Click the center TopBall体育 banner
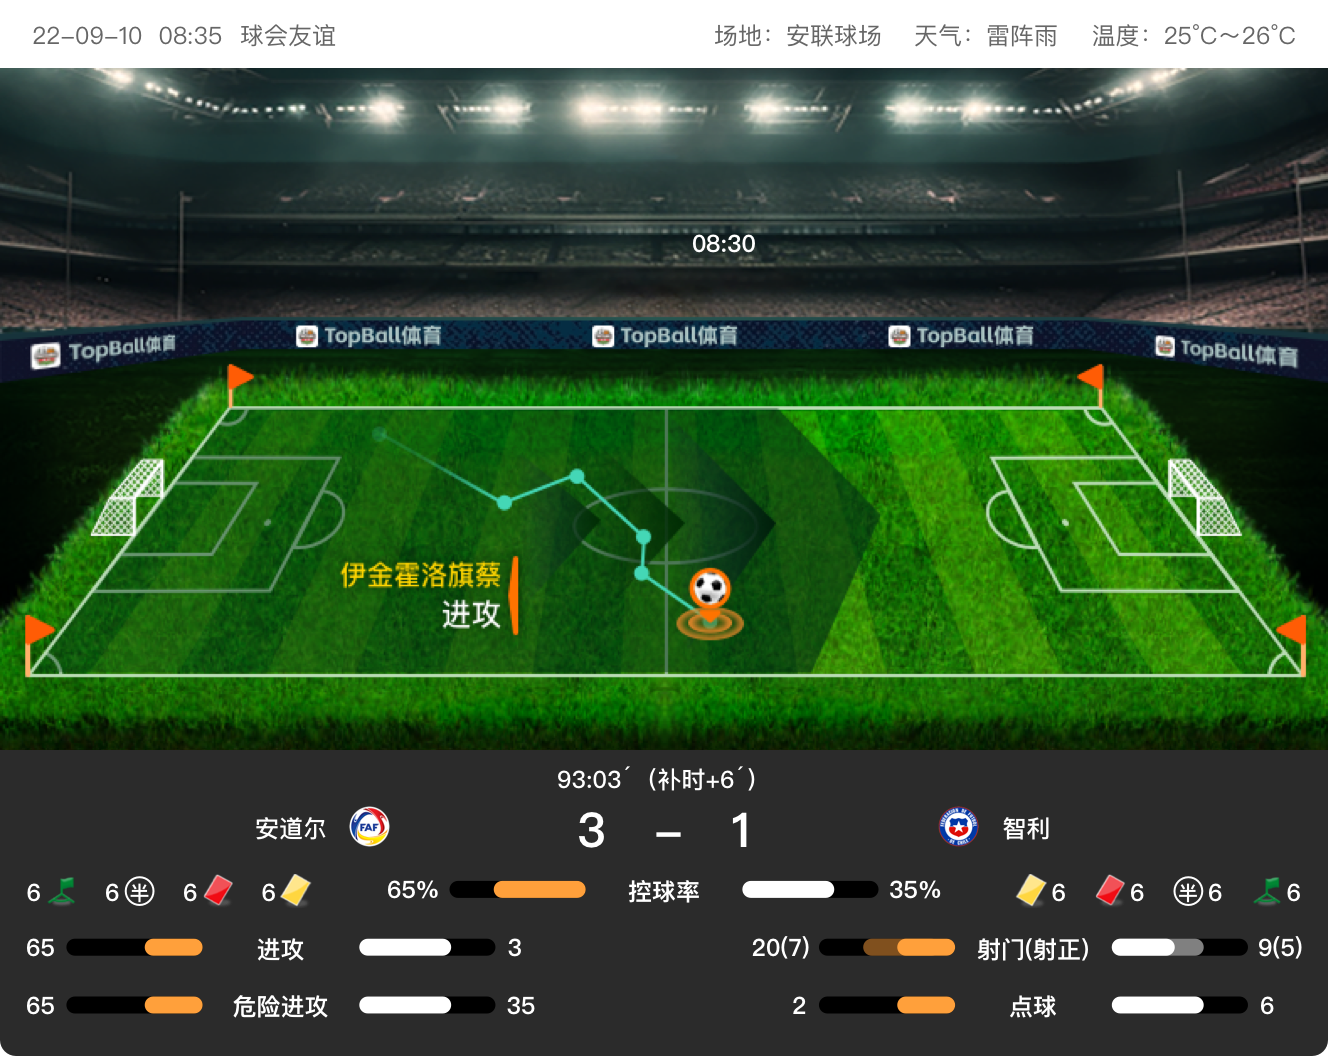 pos(665,336)
